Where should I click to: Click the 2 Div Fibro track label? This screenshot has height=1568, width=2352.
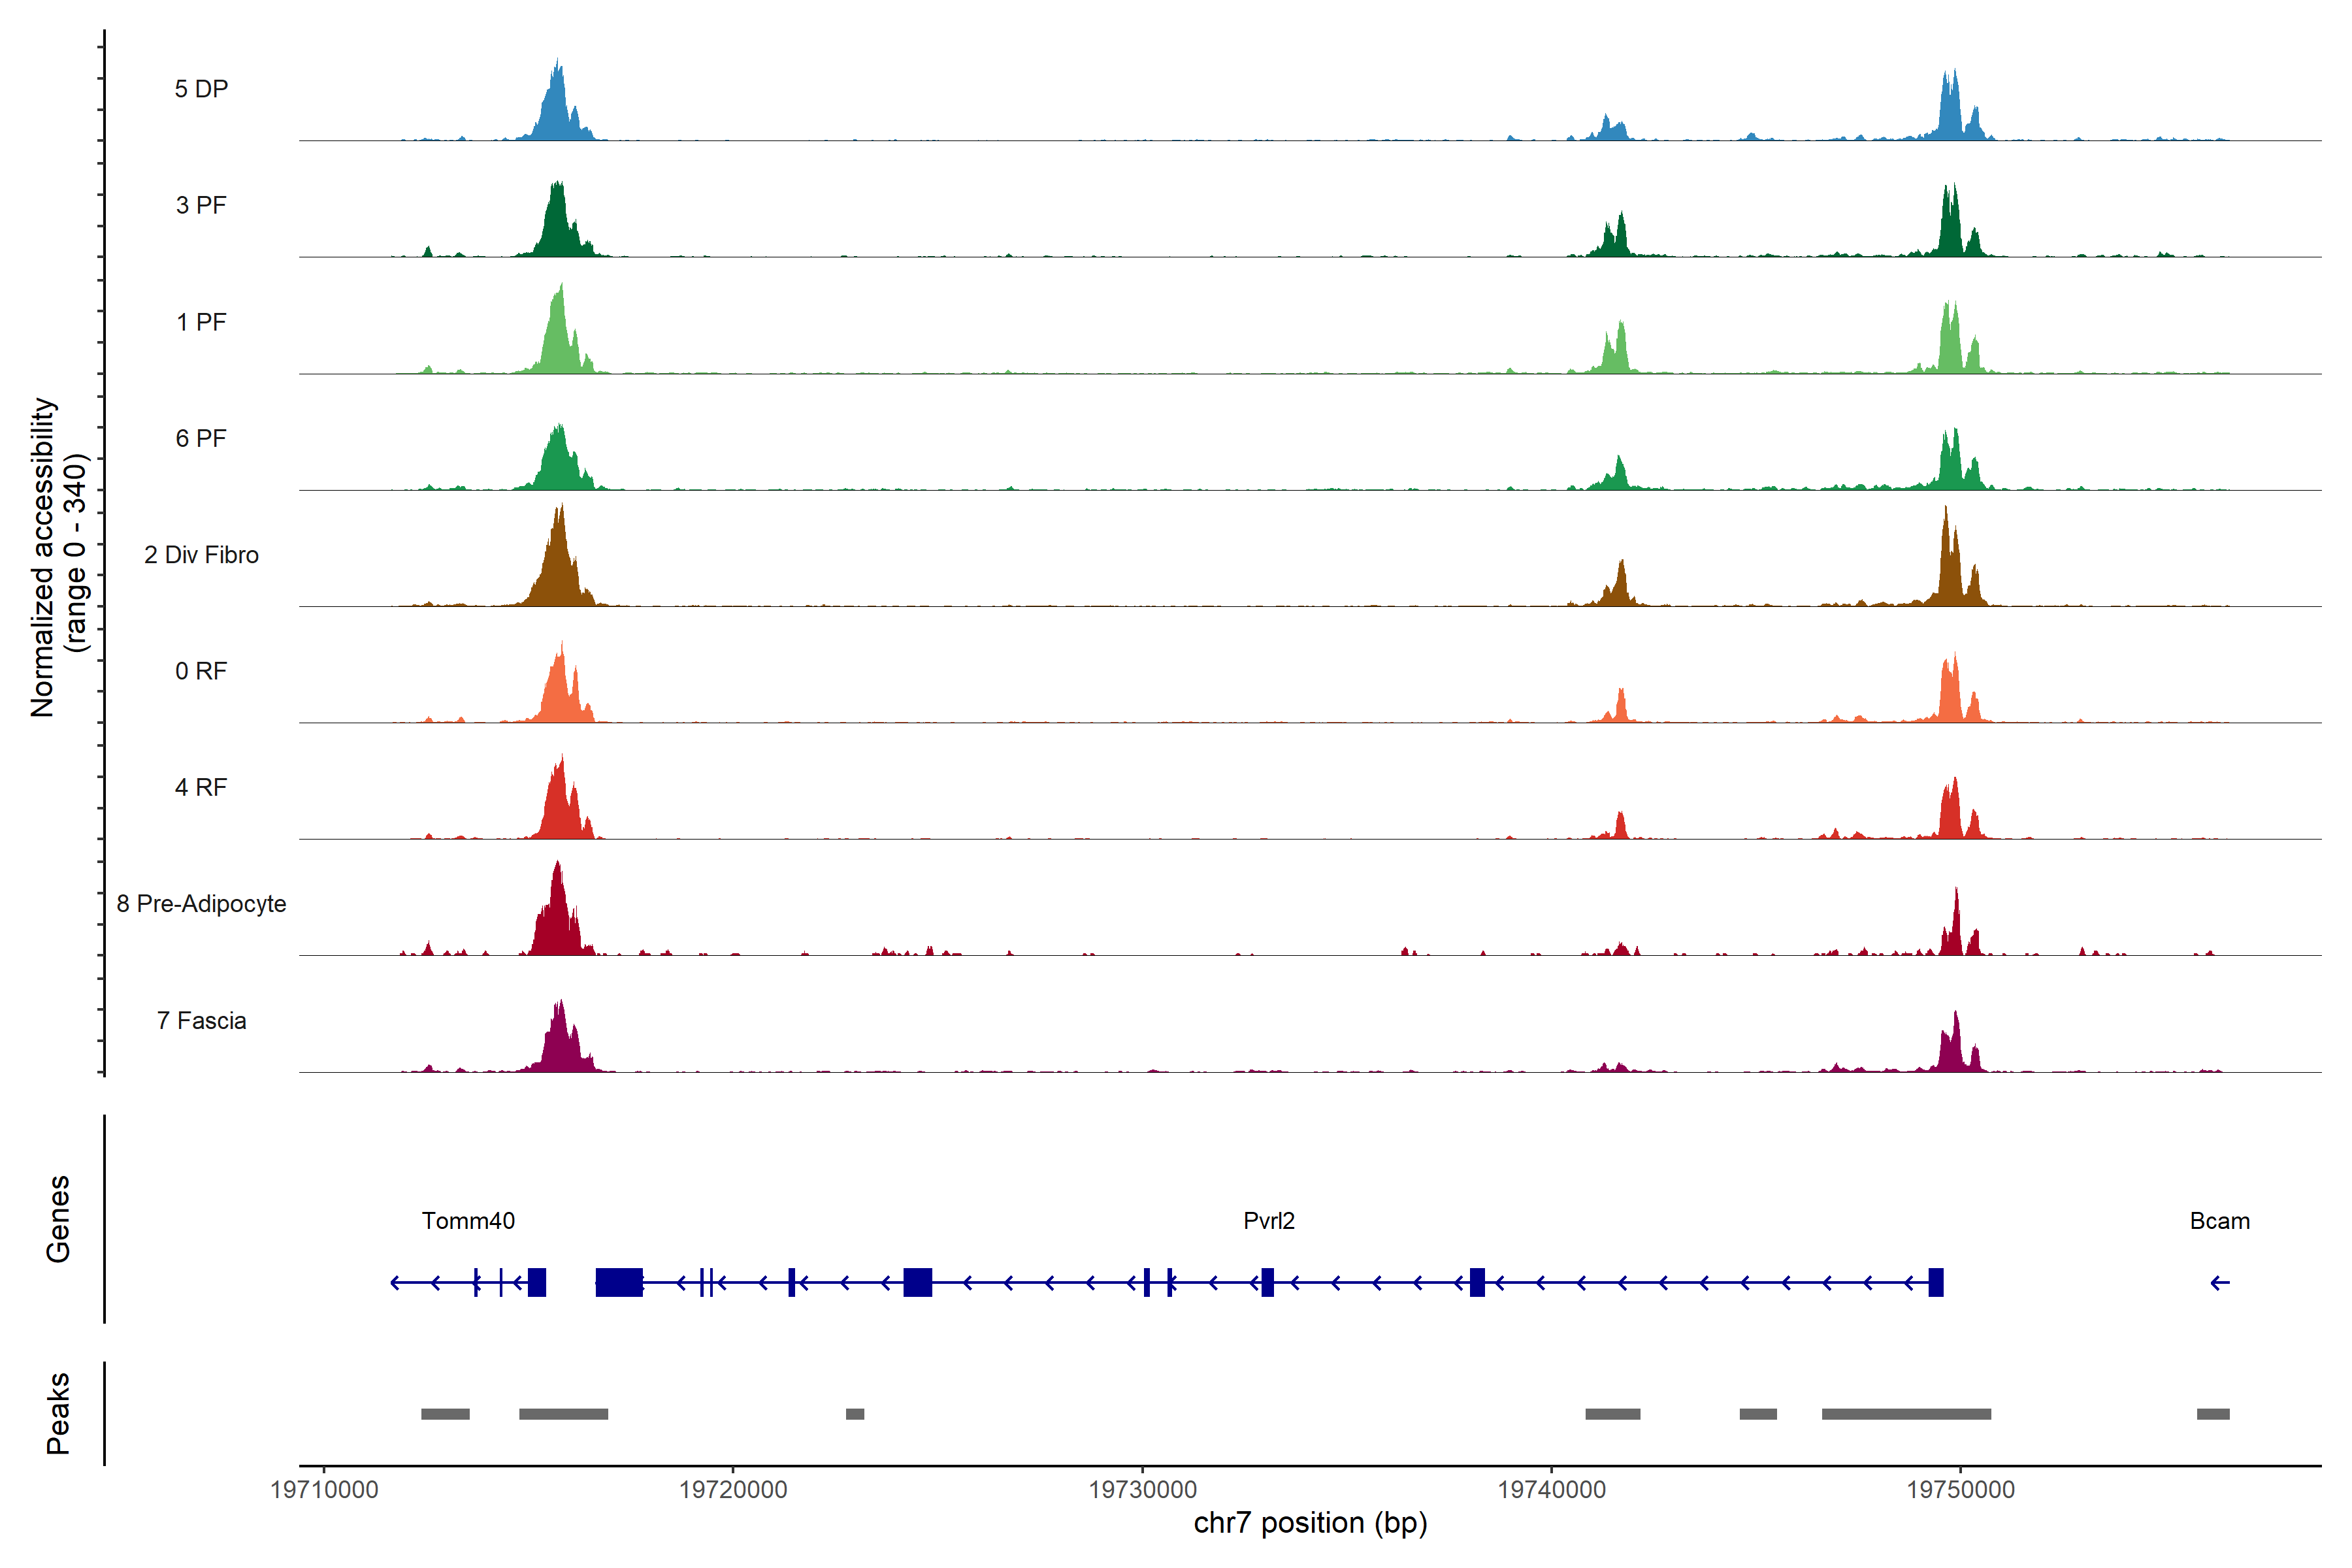tap(201, 555)
